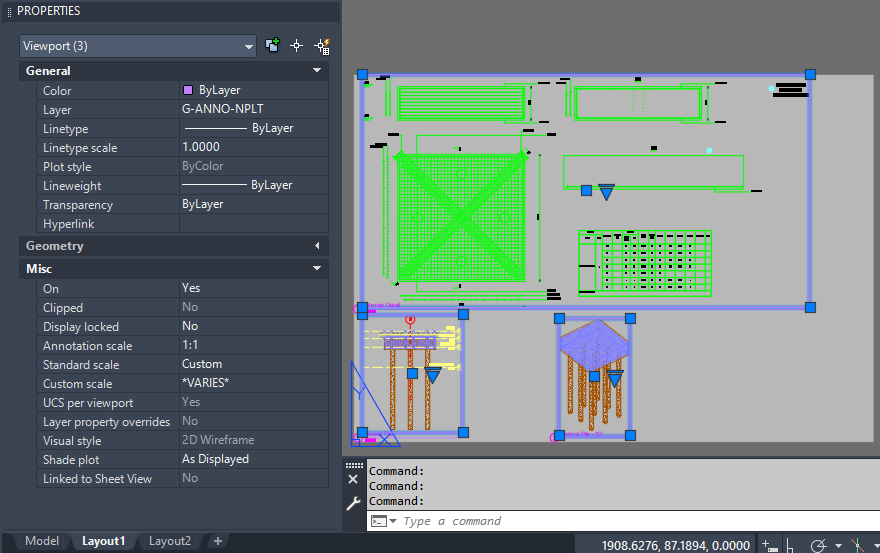Viewport: 880px width, 553px height.
Task: Open the Viewport (3) object type dropdown
Action: 138,46
